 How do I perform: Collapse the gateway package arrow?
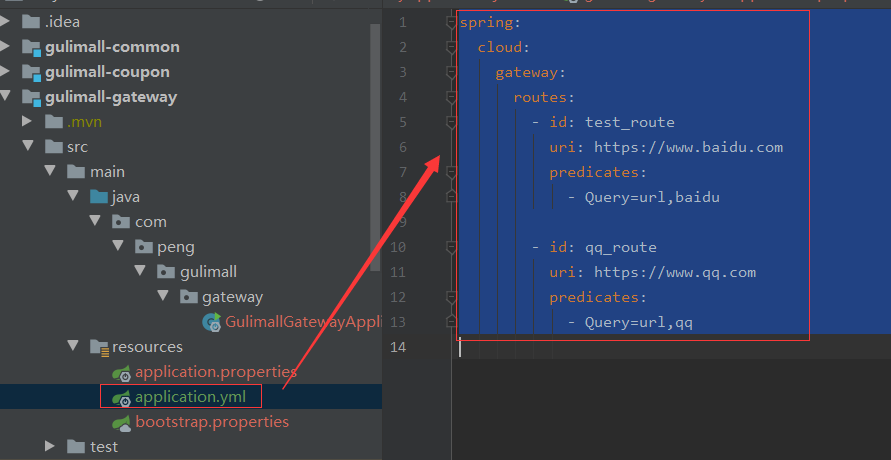tap(163, 296)
